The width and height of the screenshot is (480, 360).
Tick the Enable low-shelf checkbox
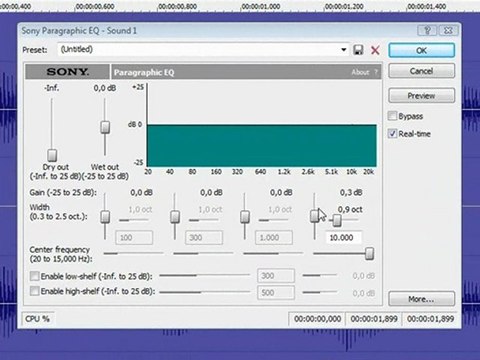pyautogui.click(x=34, y=276)
